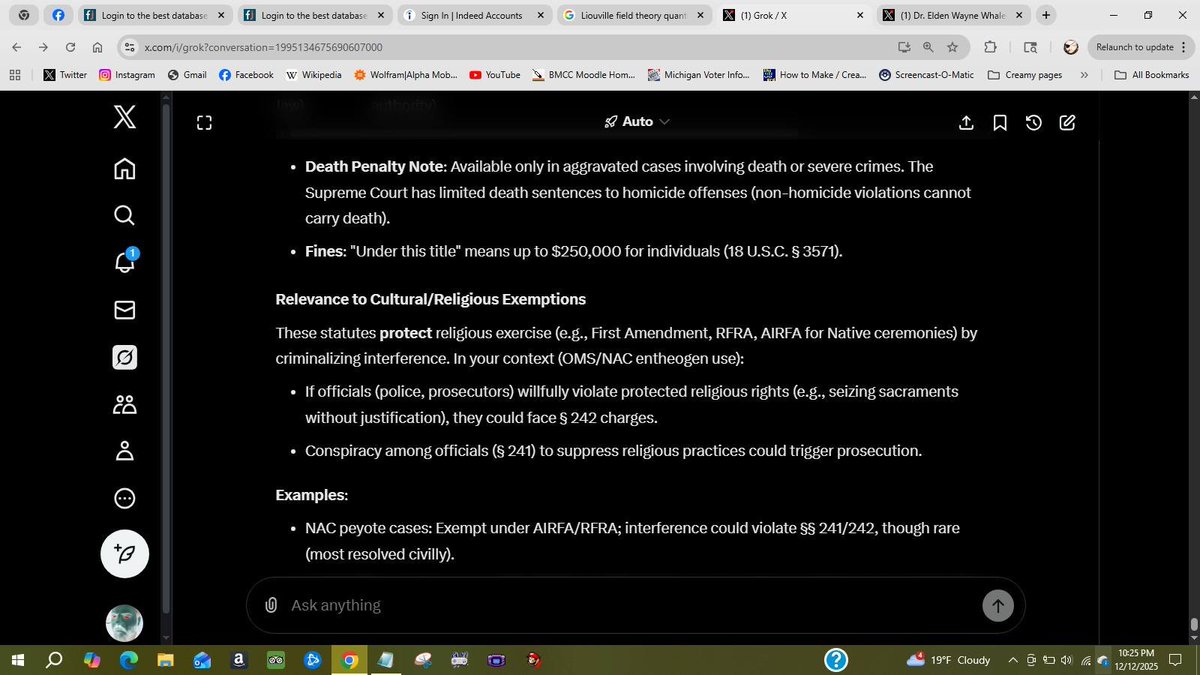Open Chrome apps grid icon
Viewport: 1200px width, 675px height.
tap(15, 75)
